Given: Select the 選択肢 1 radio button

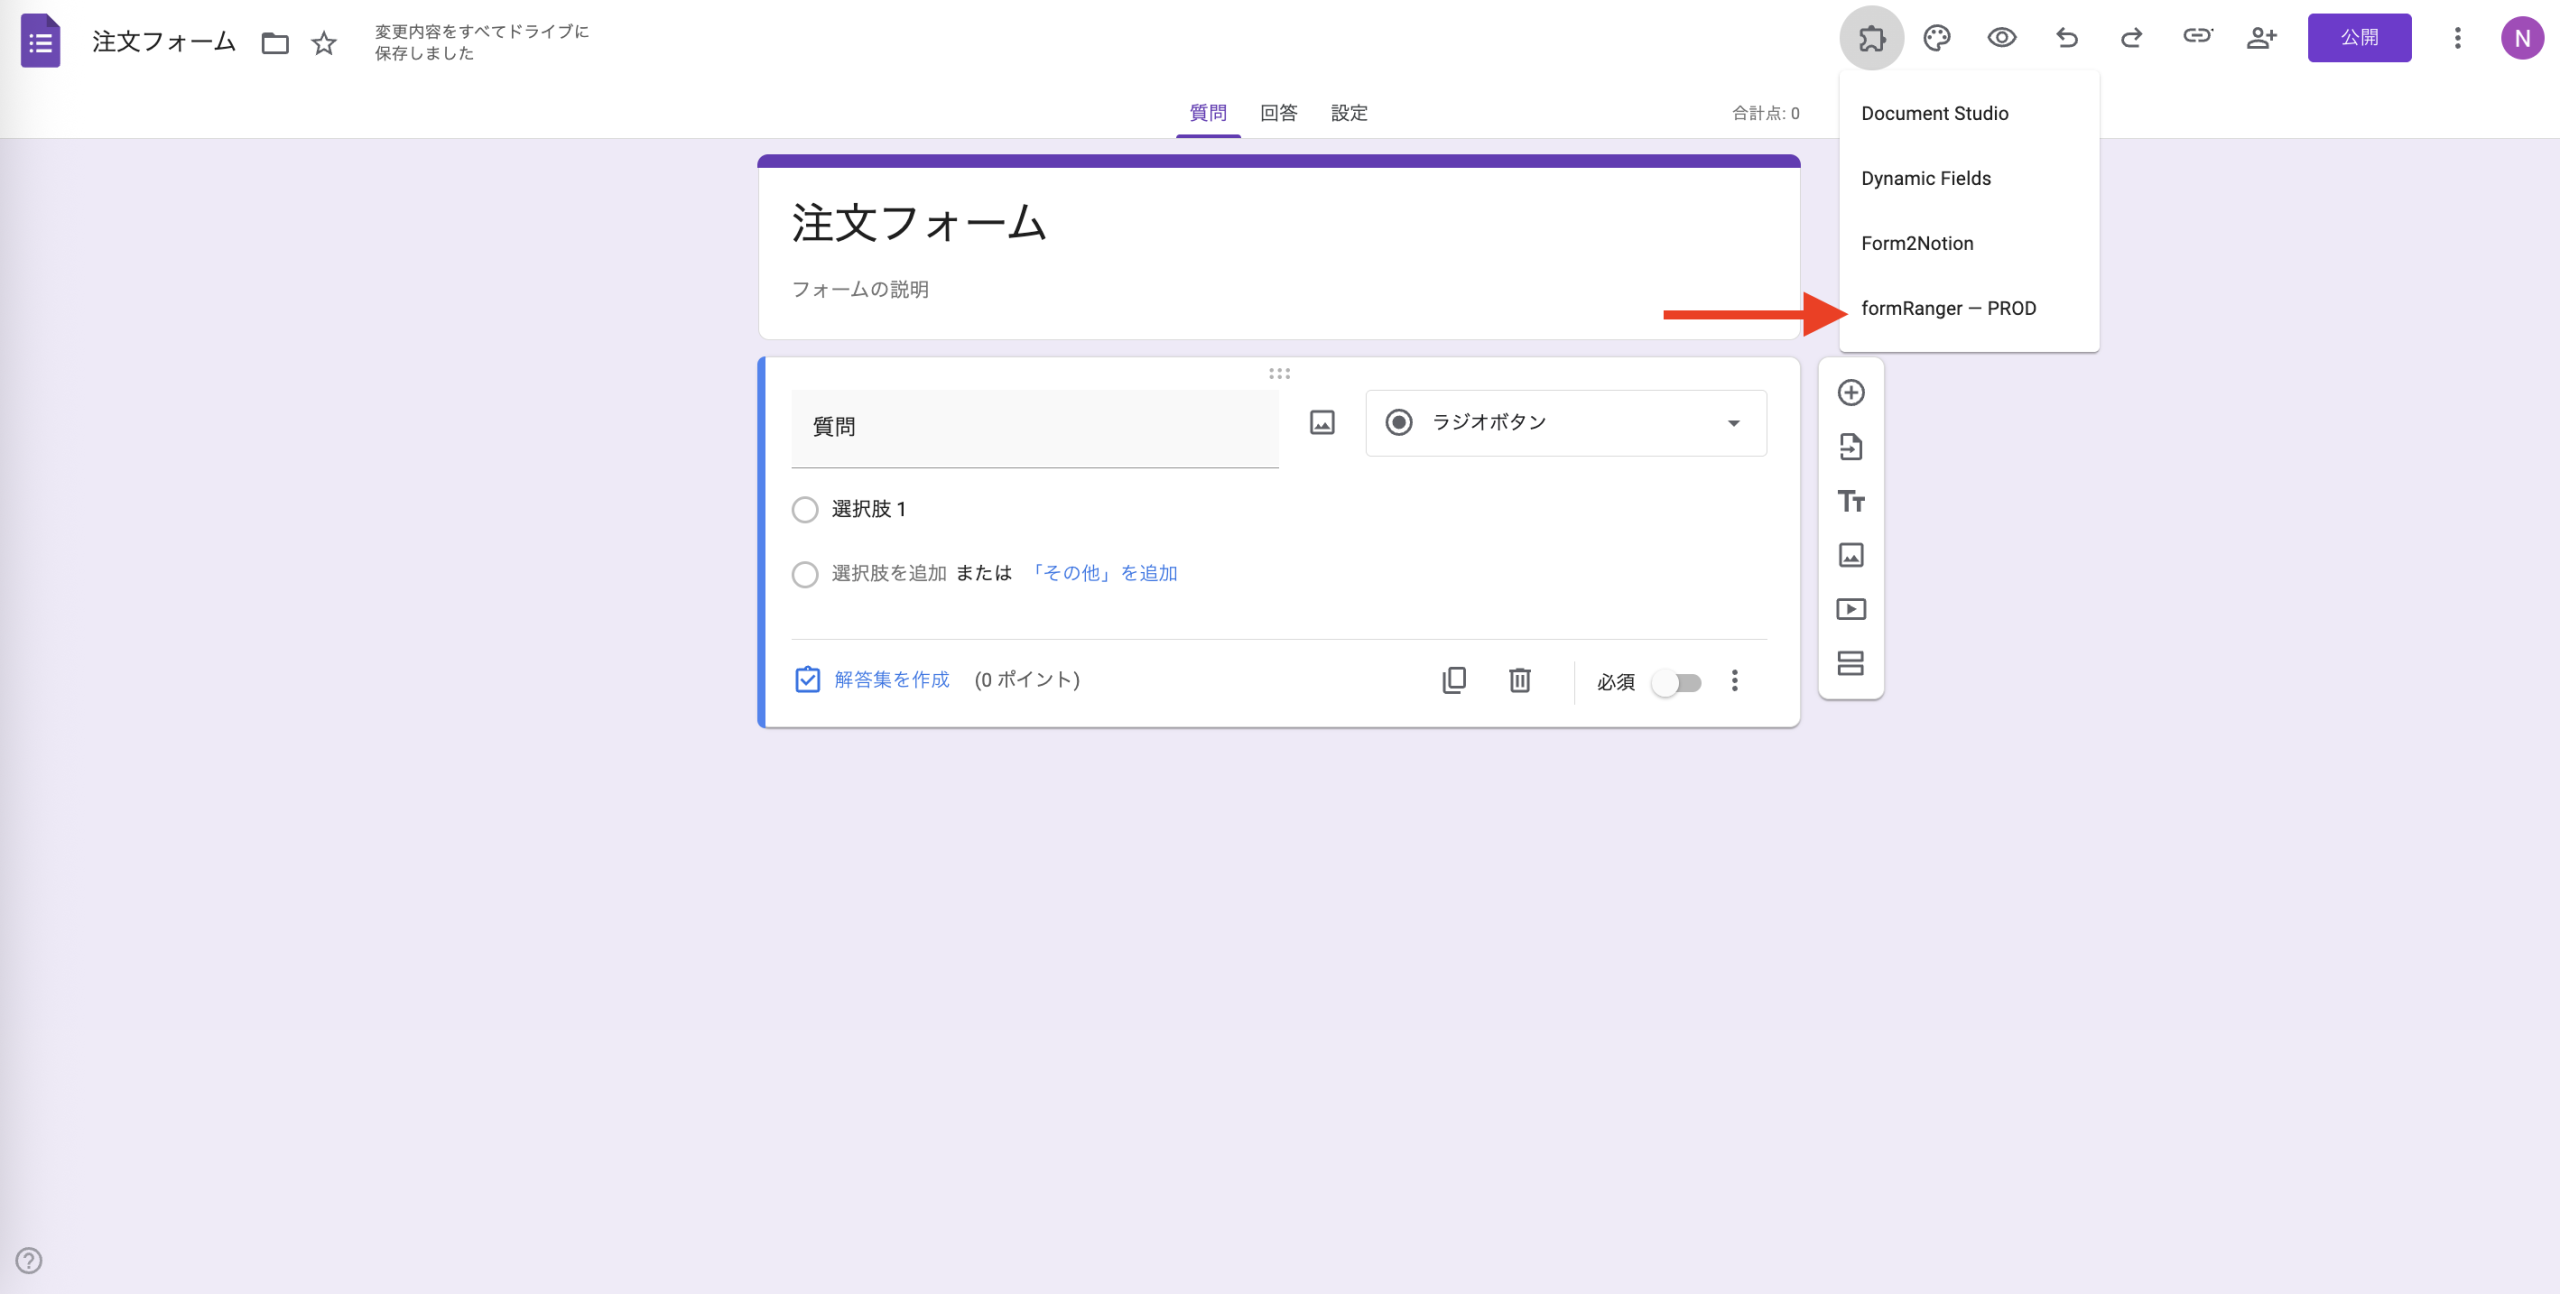Looking at the screenshot, I should (x=805, y=510).
